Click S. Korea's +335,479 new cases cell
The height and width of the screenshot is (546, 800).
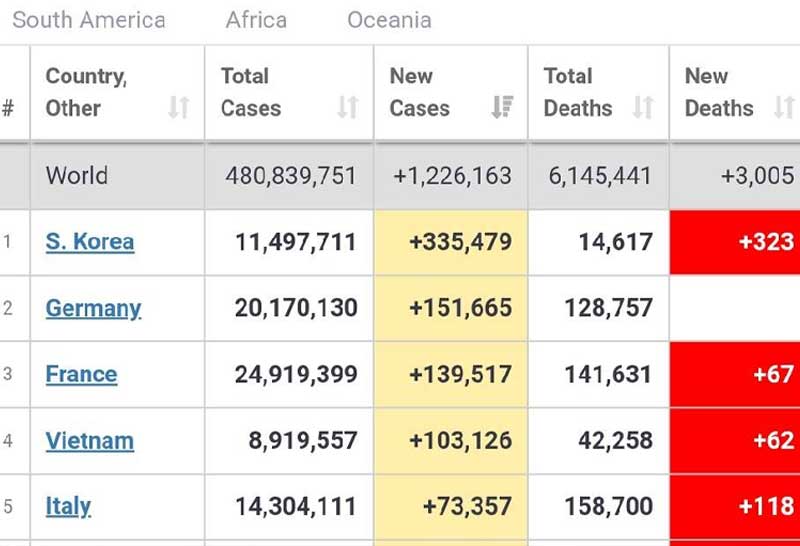(x=460, y=242)
